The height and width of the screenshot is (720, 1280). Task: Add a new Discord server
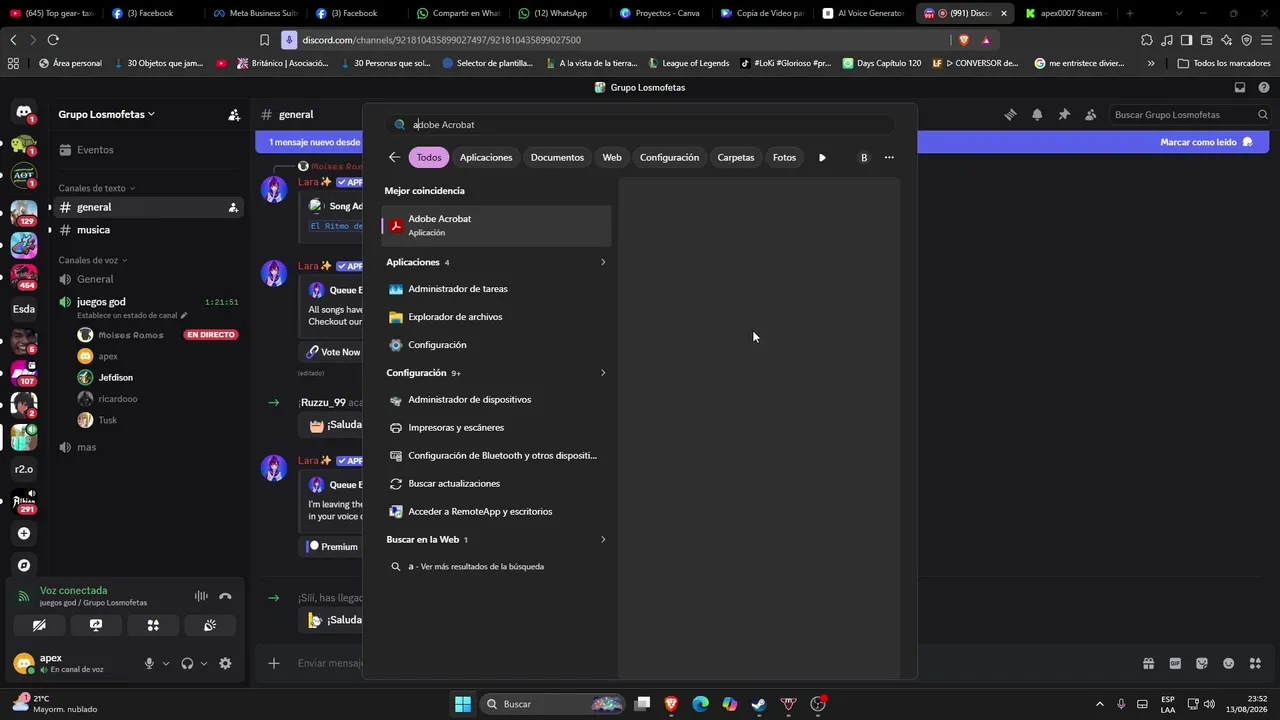24,534
